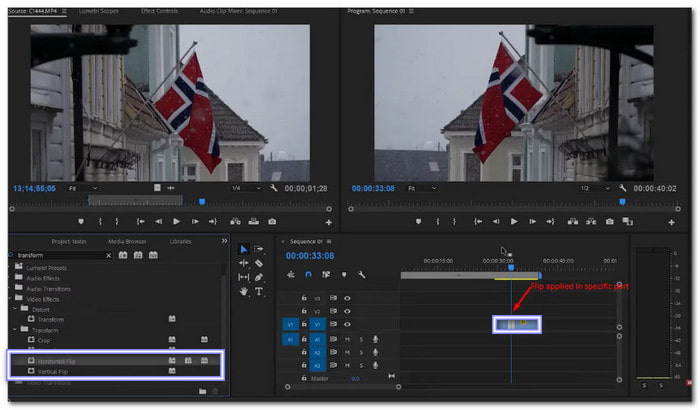Select the Hand tool
This screenshot has width=700, height=410.
pos(244,291)
